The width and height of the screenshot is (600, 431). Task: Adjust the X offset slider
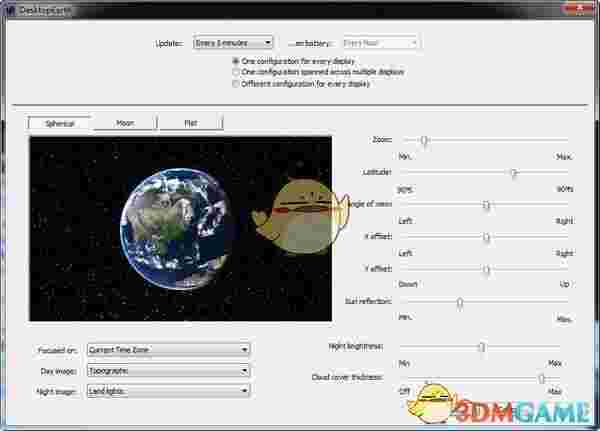[x=486, y=237]
